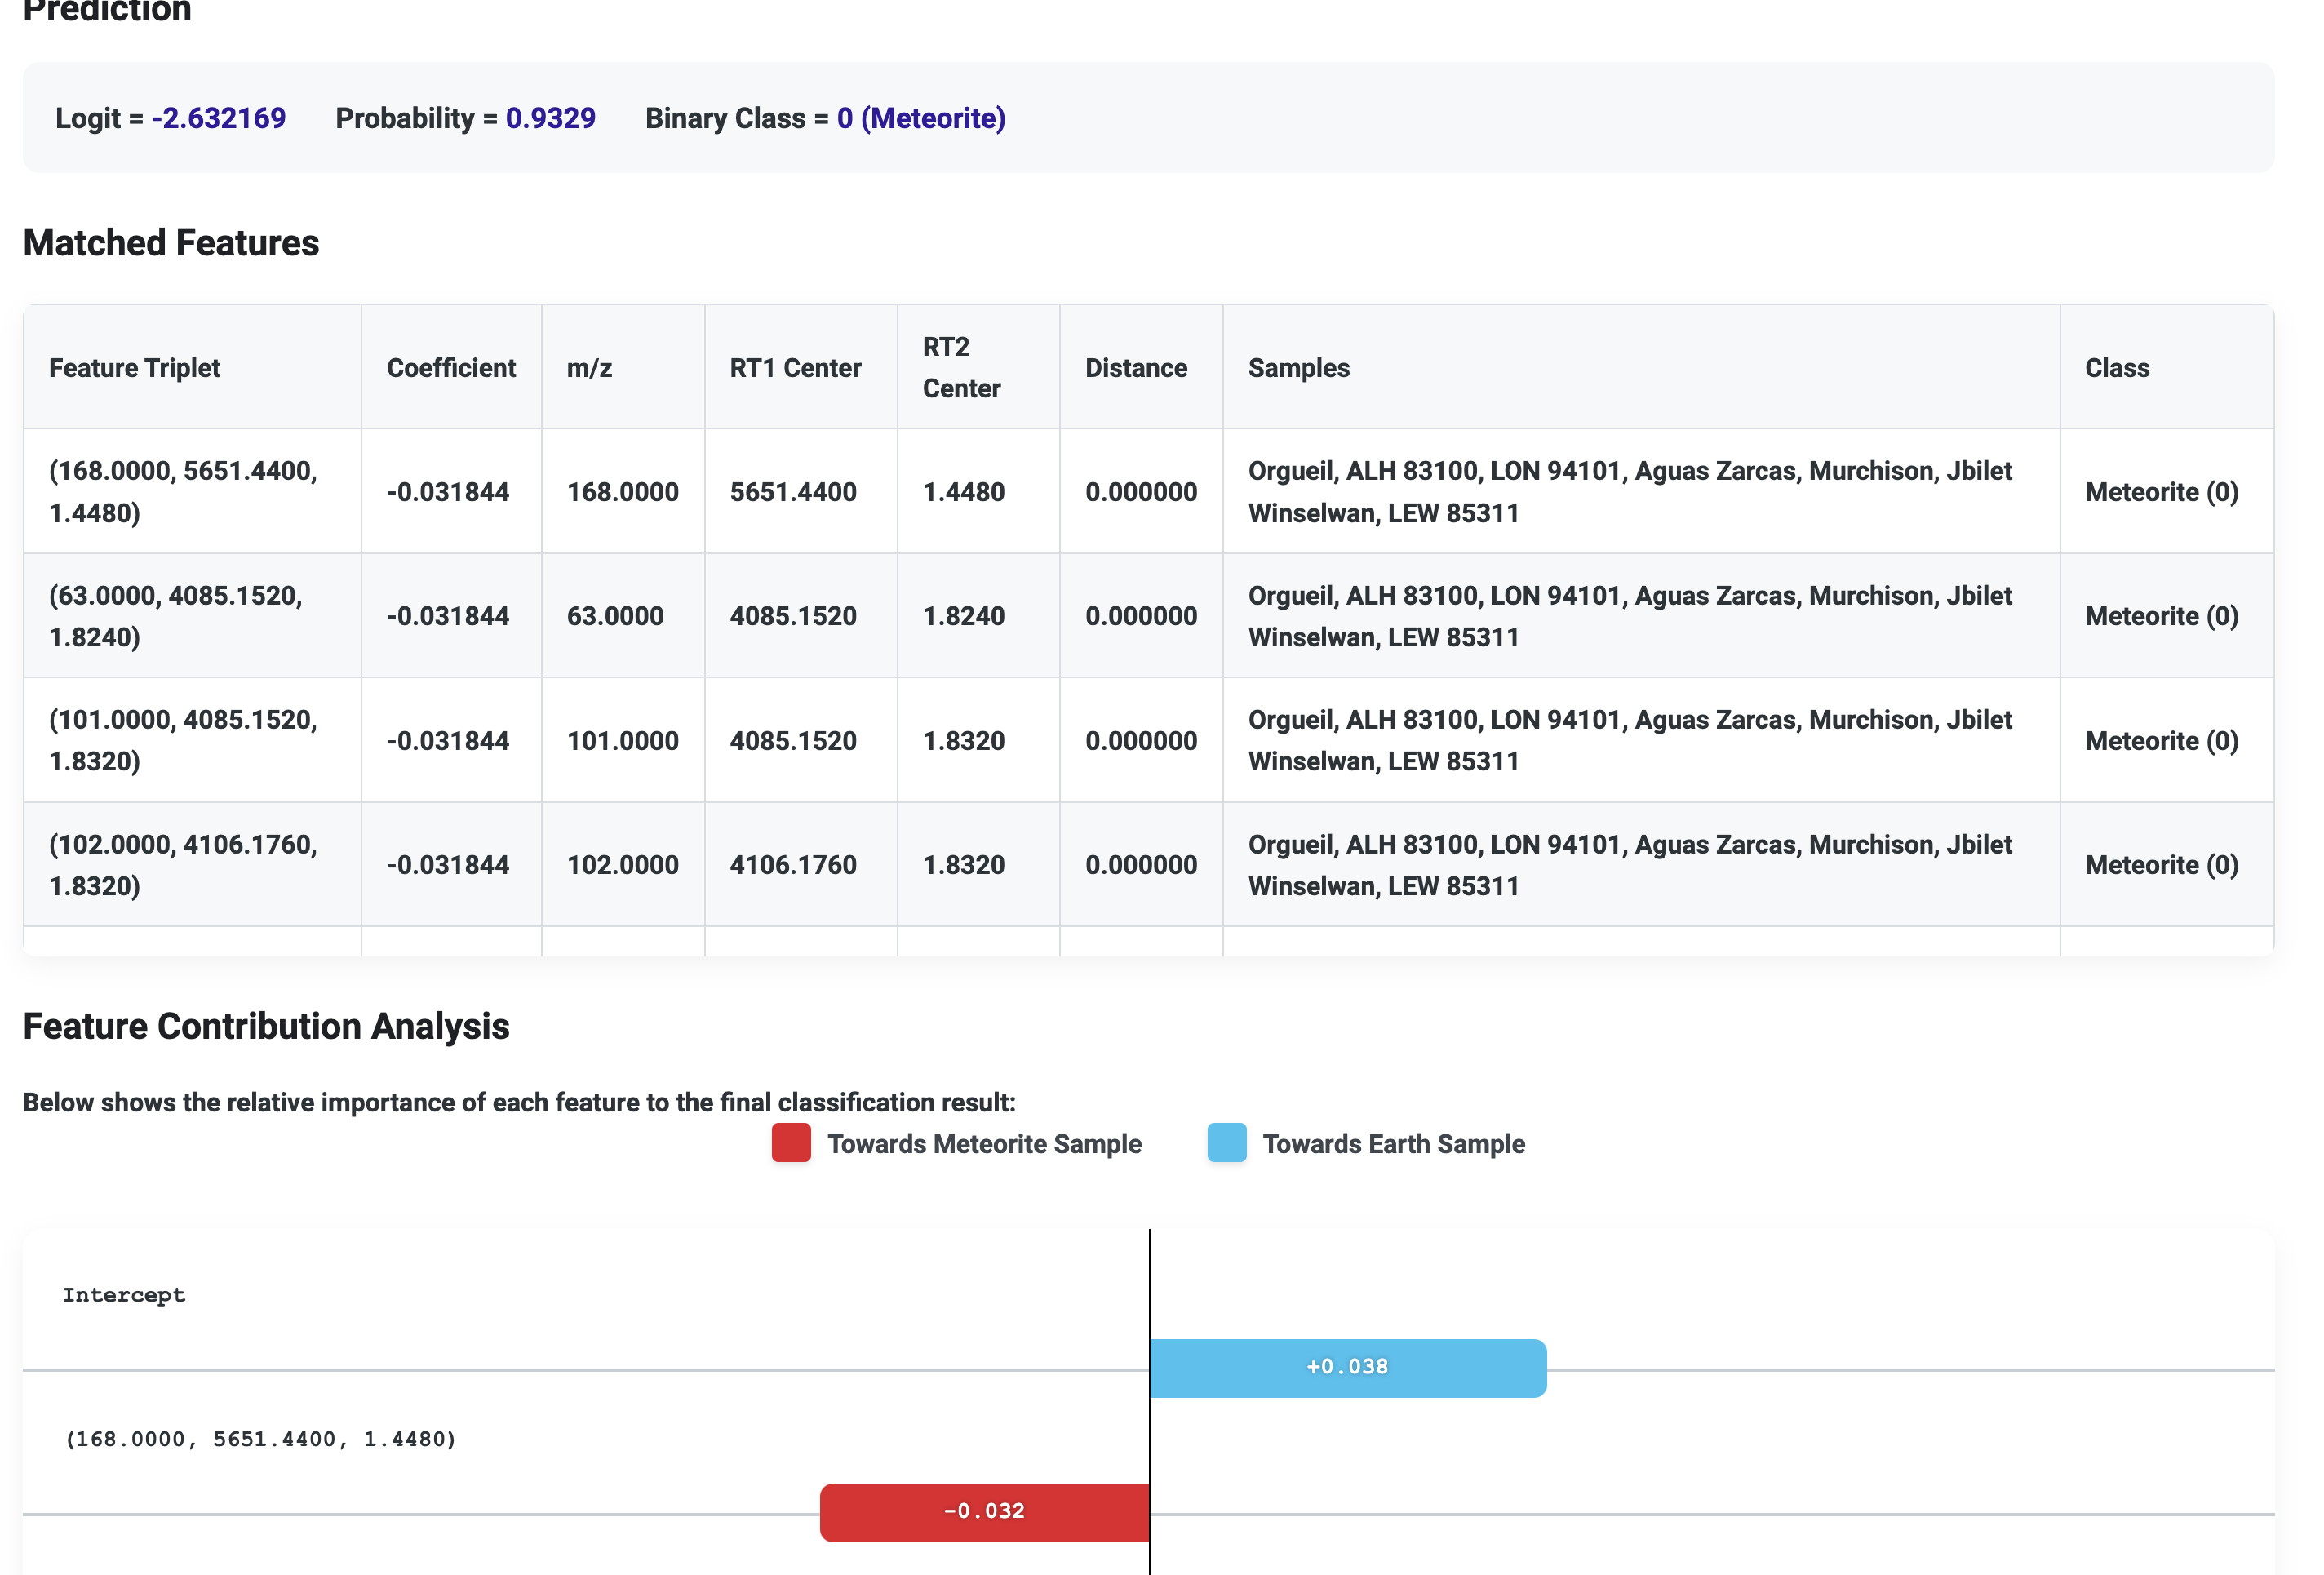Image resolution: width=2324 pixels, height=1575 pixels.
Task: Click the red Towards Meteorite Sample swatch
Action: pos(790,1143)
